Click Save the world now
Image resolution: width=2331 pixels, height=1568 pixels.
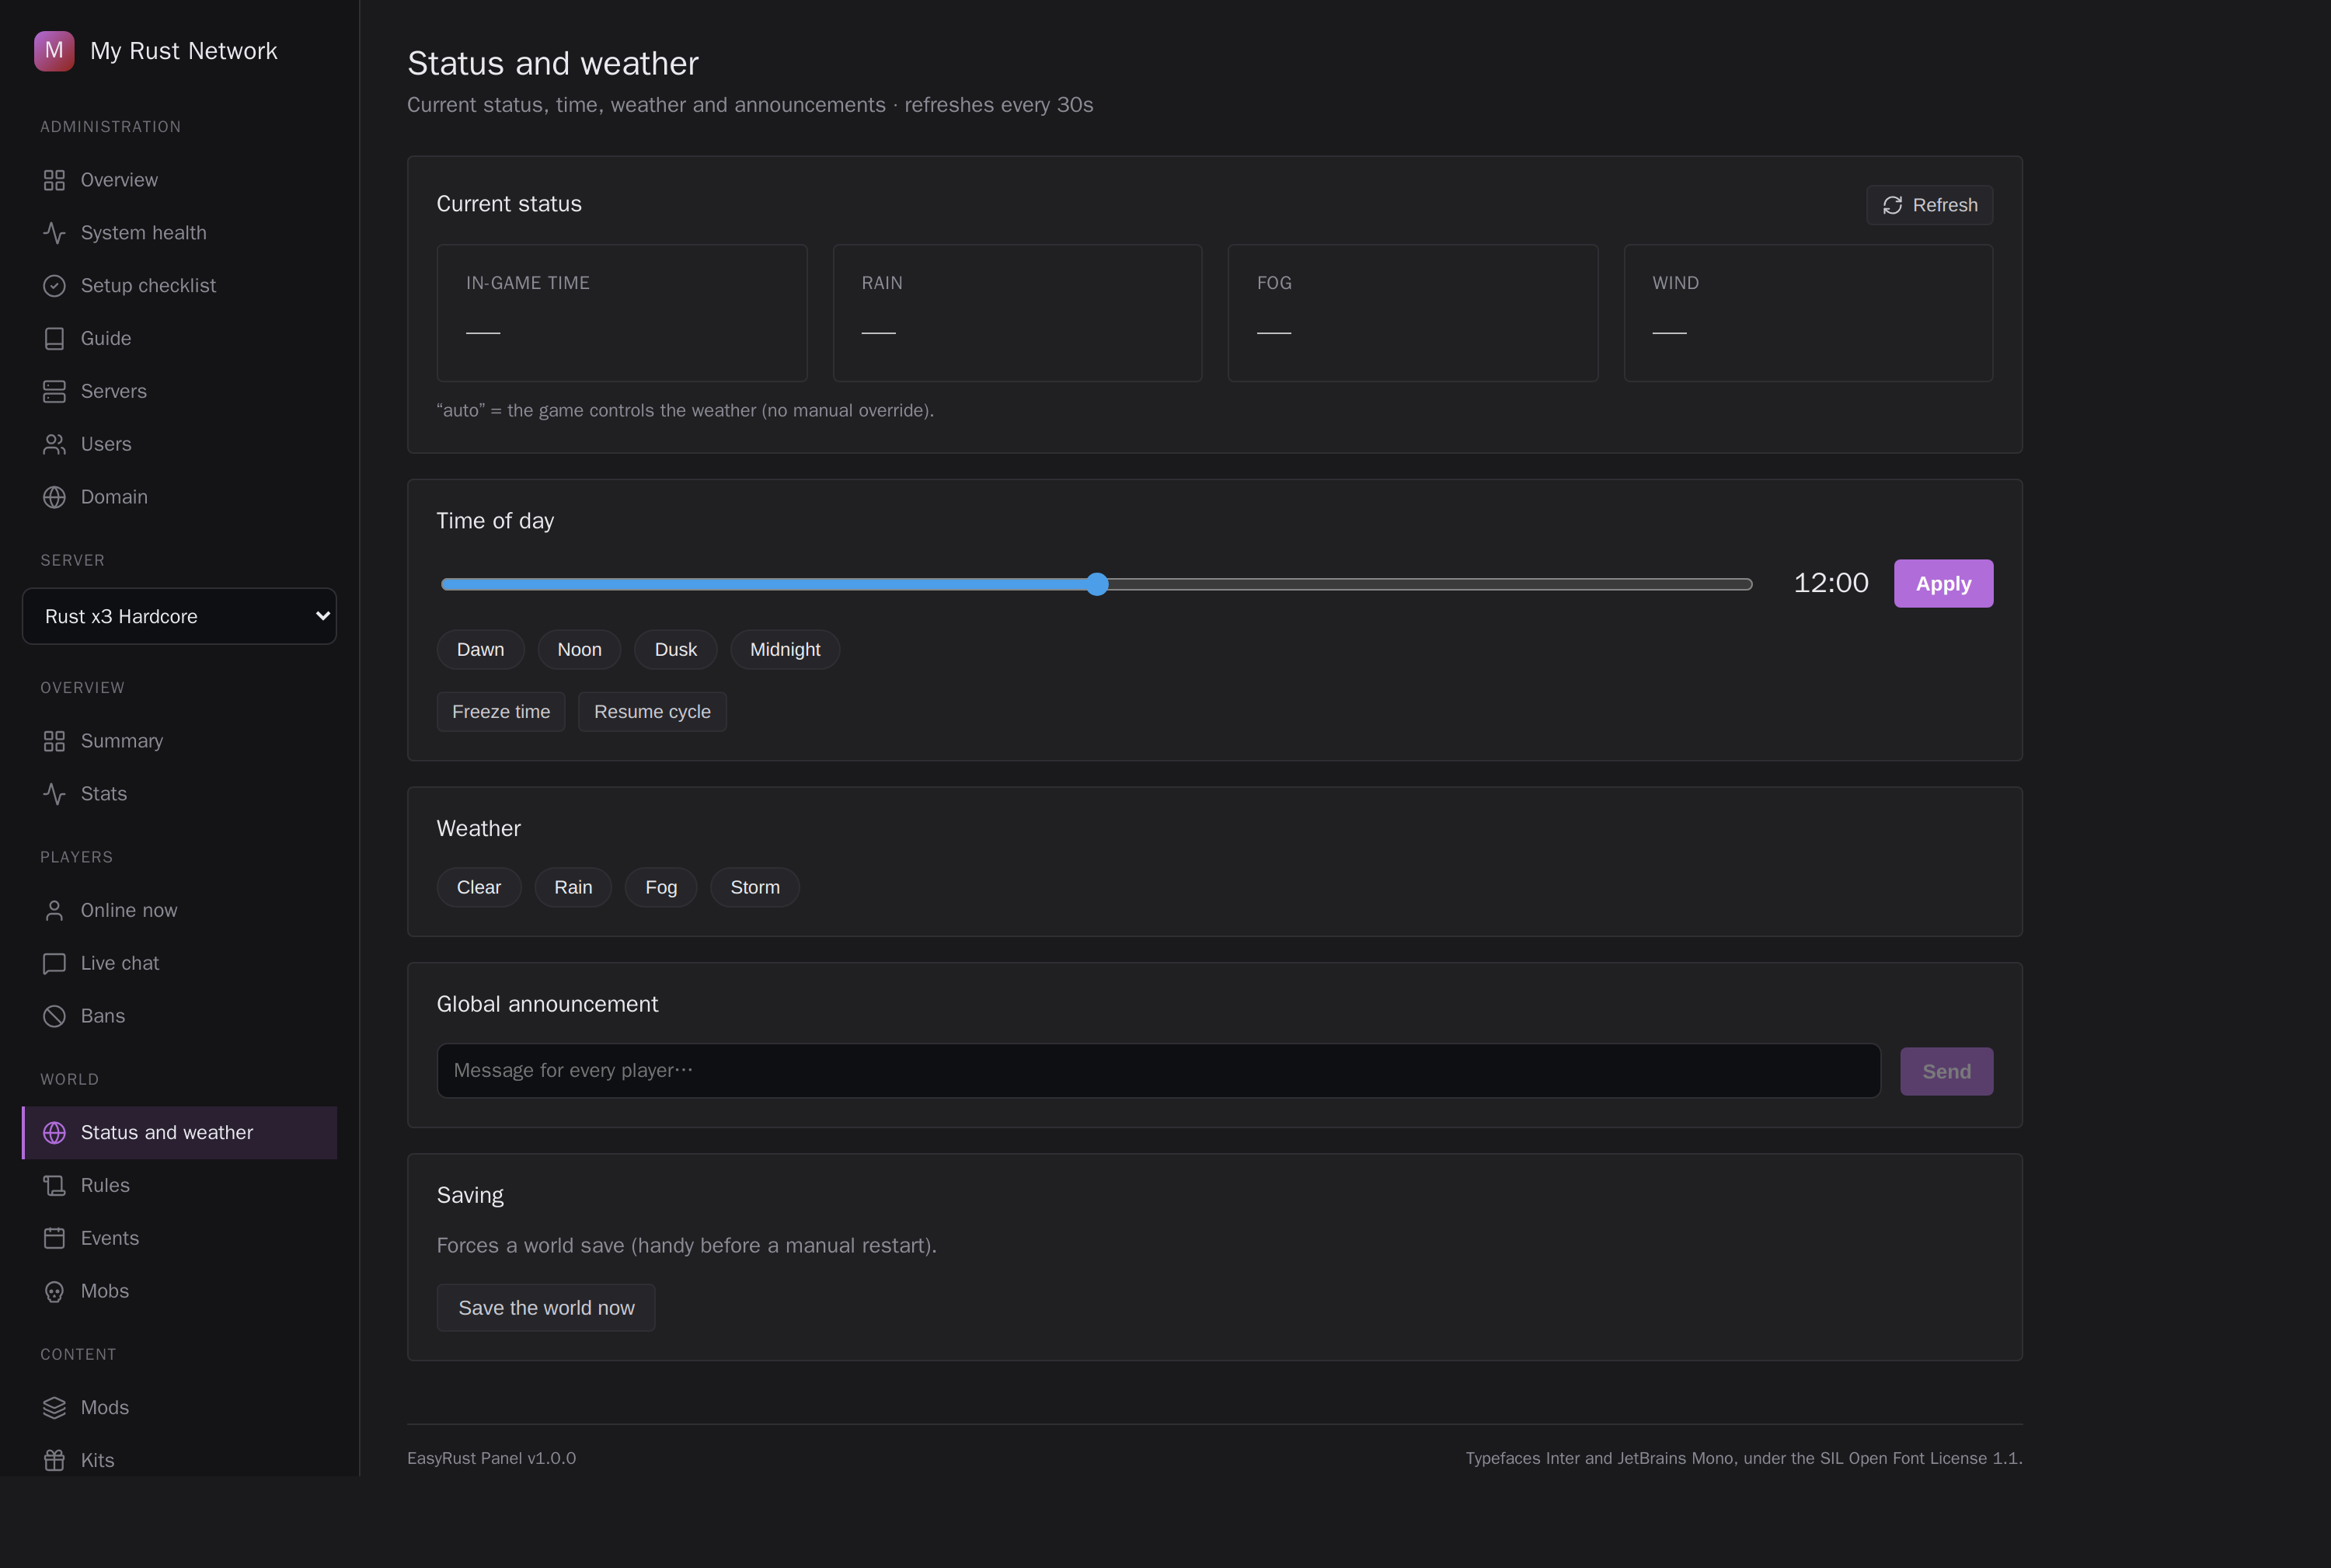pyautogui.click(x=546, y=1308)
